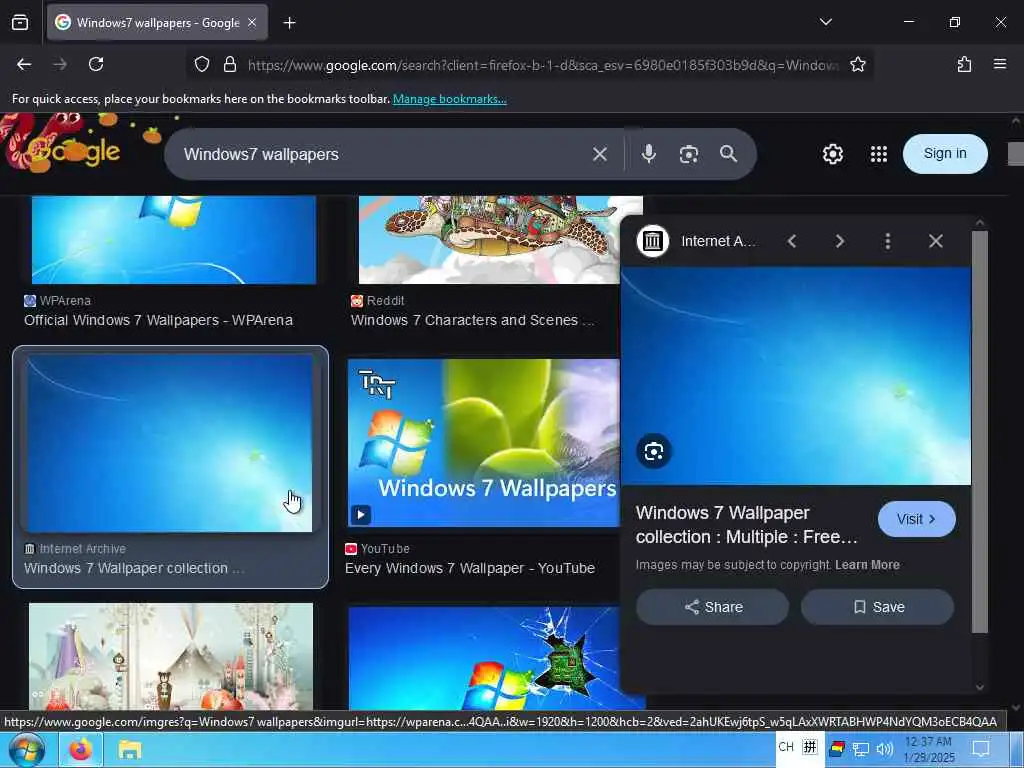The width and height of the screenshot is (1024, 768).
Task: Save the image with Save button
Action: (877, 607)
